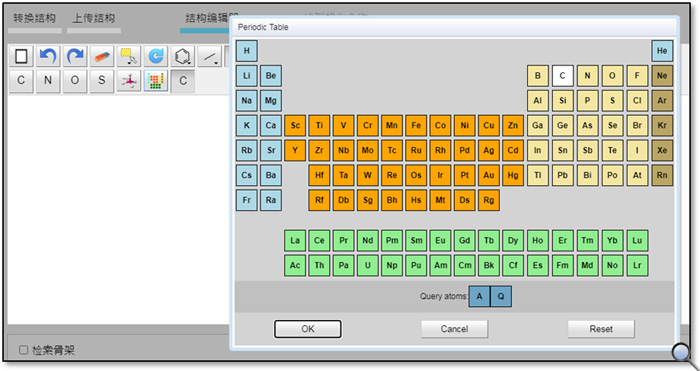Select query atom A
Image resolution: width=700 pixels, height=371 pixels.
tap(479, 296)
